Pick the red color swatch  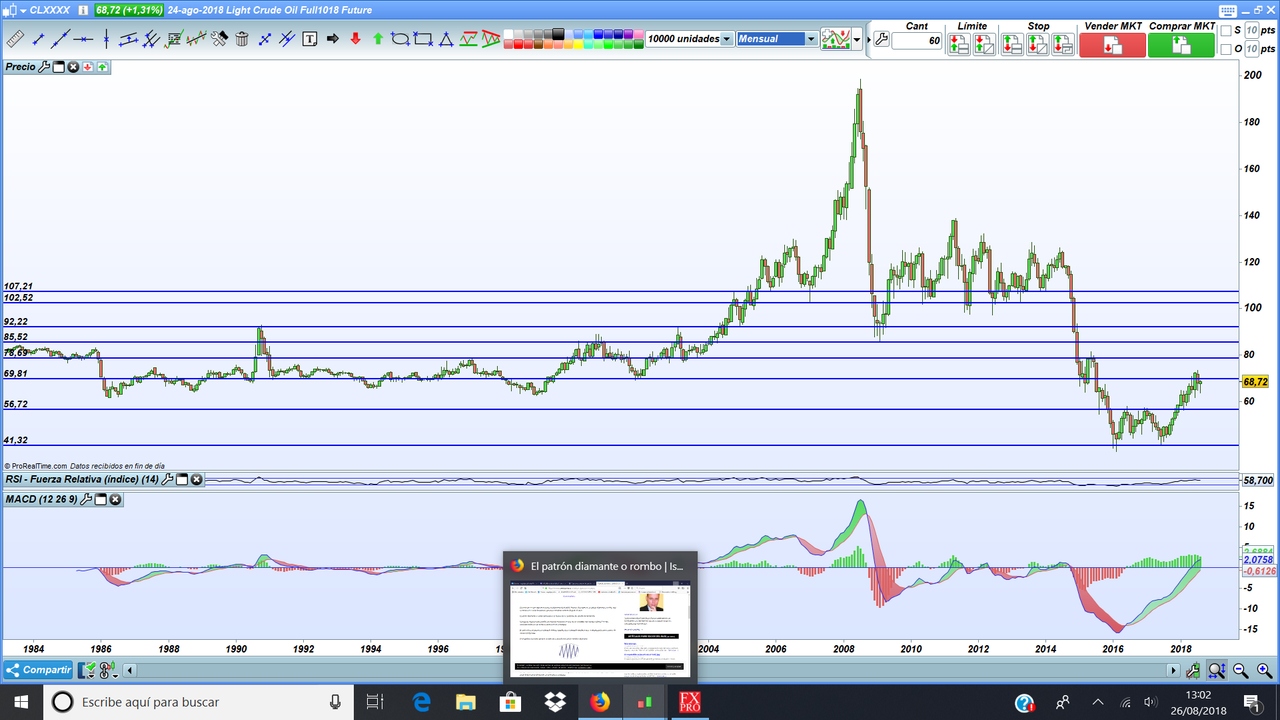518,44
